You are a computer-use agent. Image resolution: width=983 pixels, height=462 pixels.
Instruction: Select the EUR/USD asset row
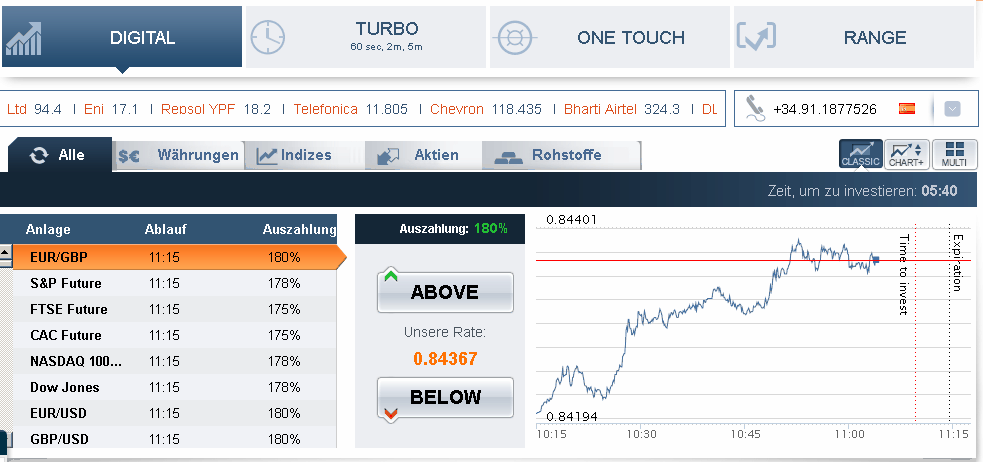[x=174, y=414]
